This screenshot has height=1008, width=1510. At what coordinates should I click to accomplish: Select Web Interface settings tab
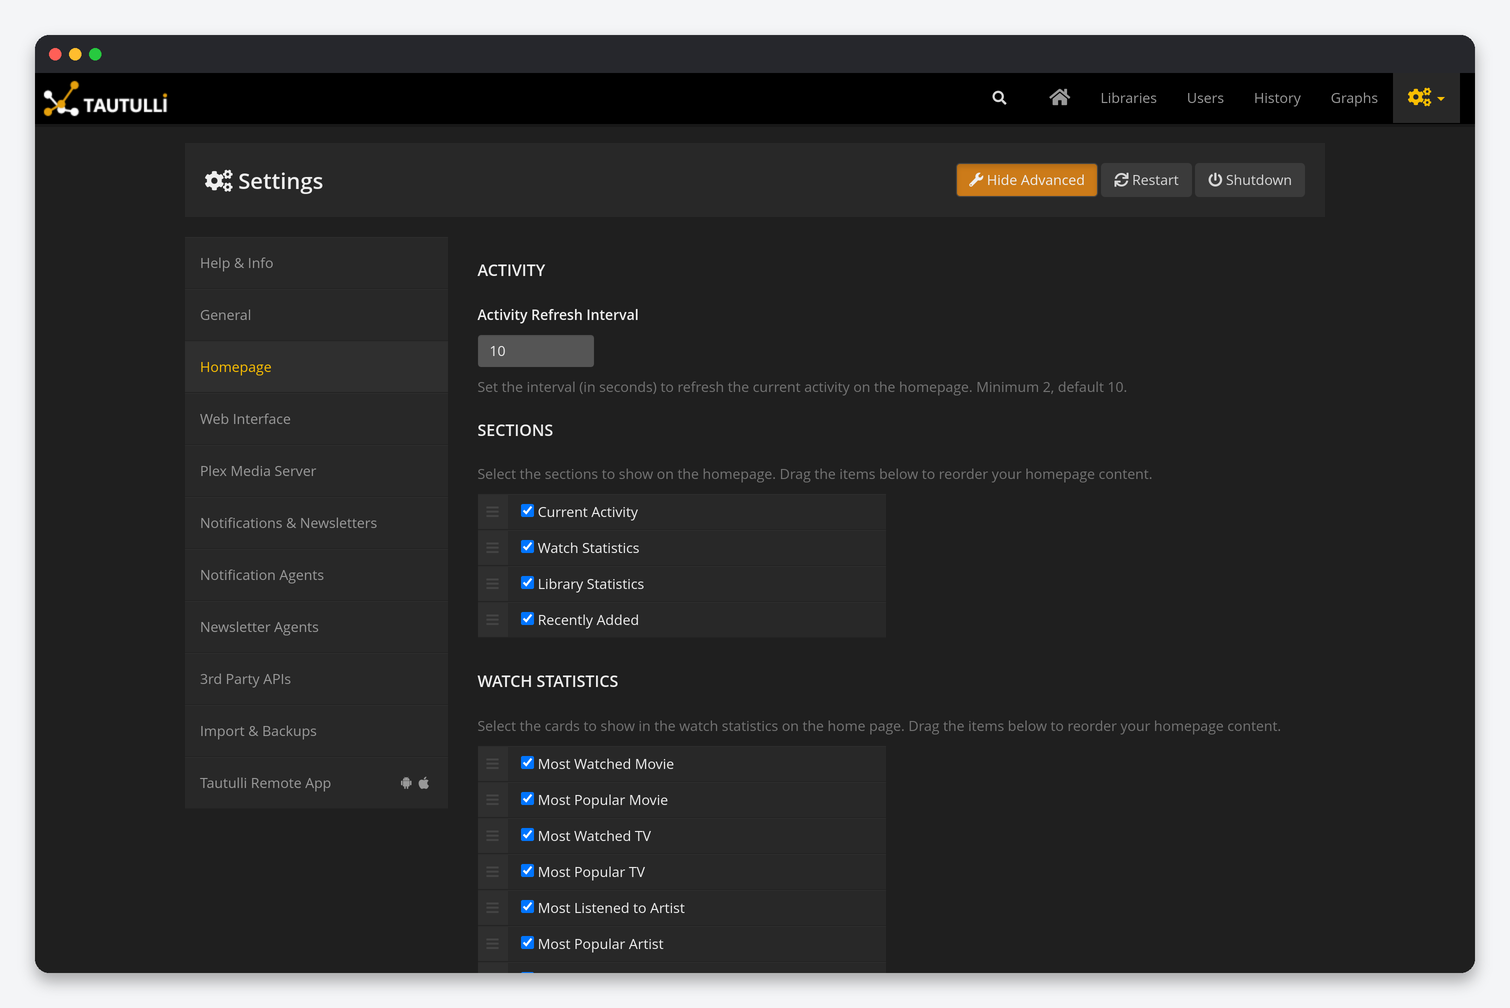[x=316, y=419]
